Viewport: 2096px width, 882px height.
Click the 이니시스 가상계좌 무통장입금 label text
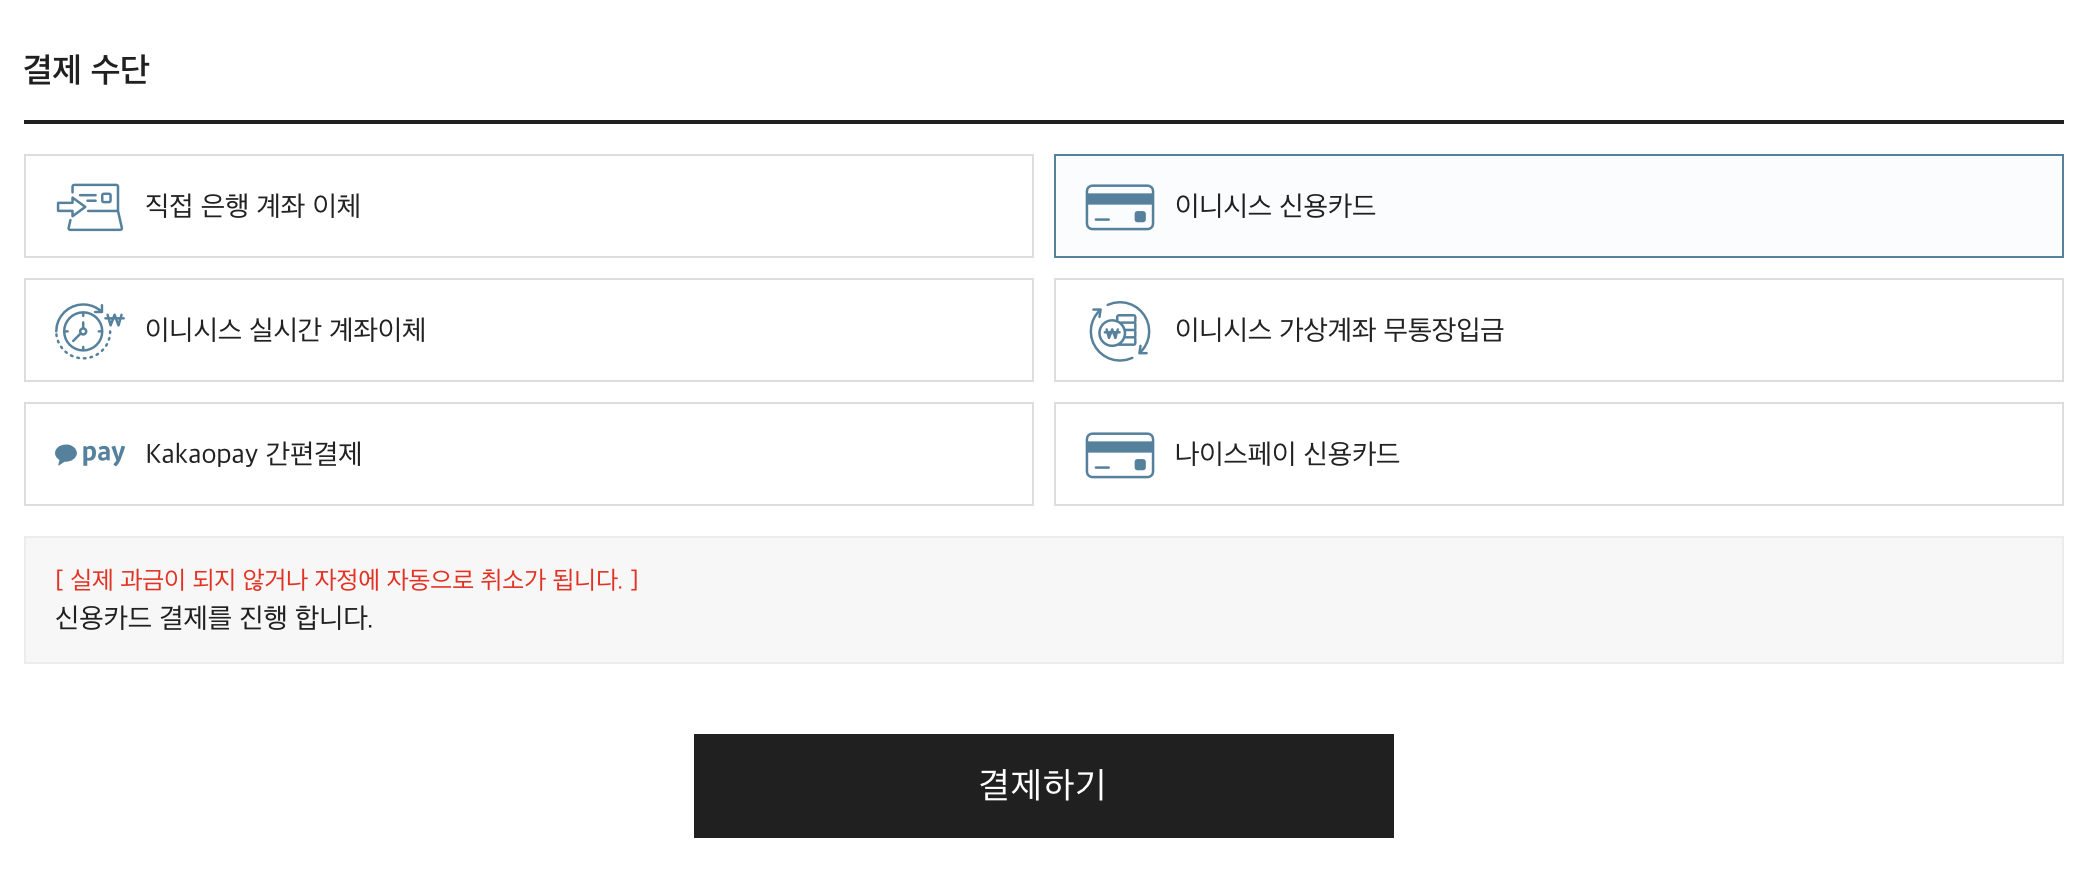(1339, 330)
